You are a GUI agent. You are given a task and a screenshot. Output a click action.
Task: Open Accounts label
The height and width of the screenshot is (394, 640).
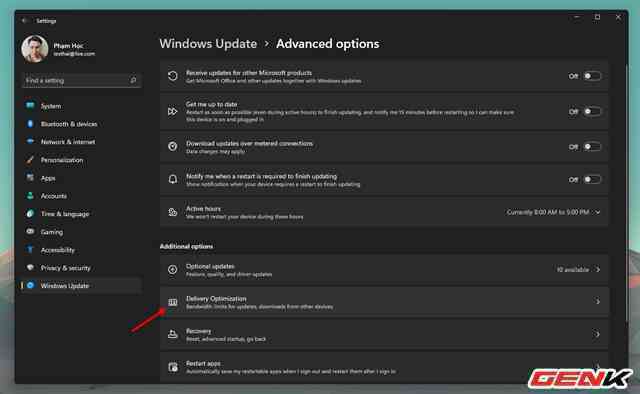pos(53,196)
